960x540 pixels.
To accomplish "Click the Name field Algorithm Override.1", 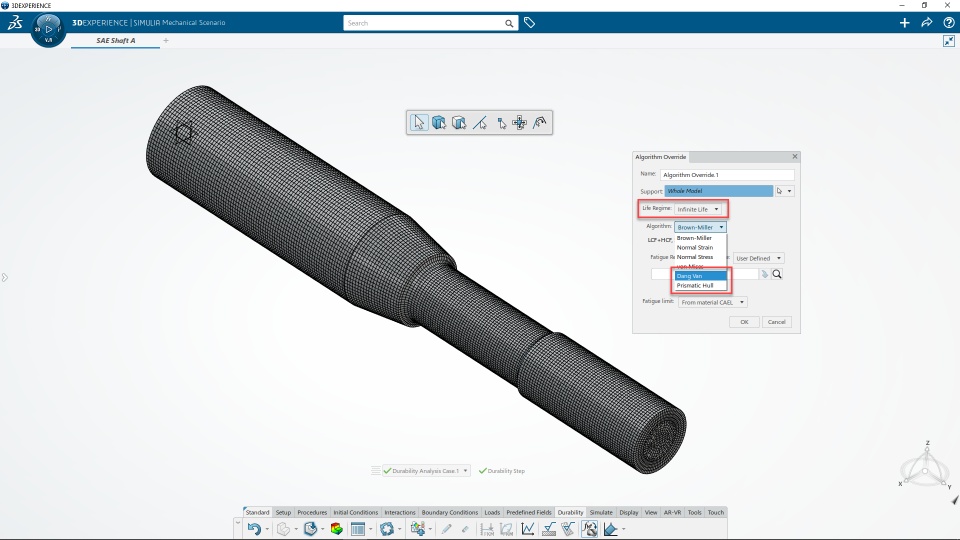I will click(x=727, y=174).
